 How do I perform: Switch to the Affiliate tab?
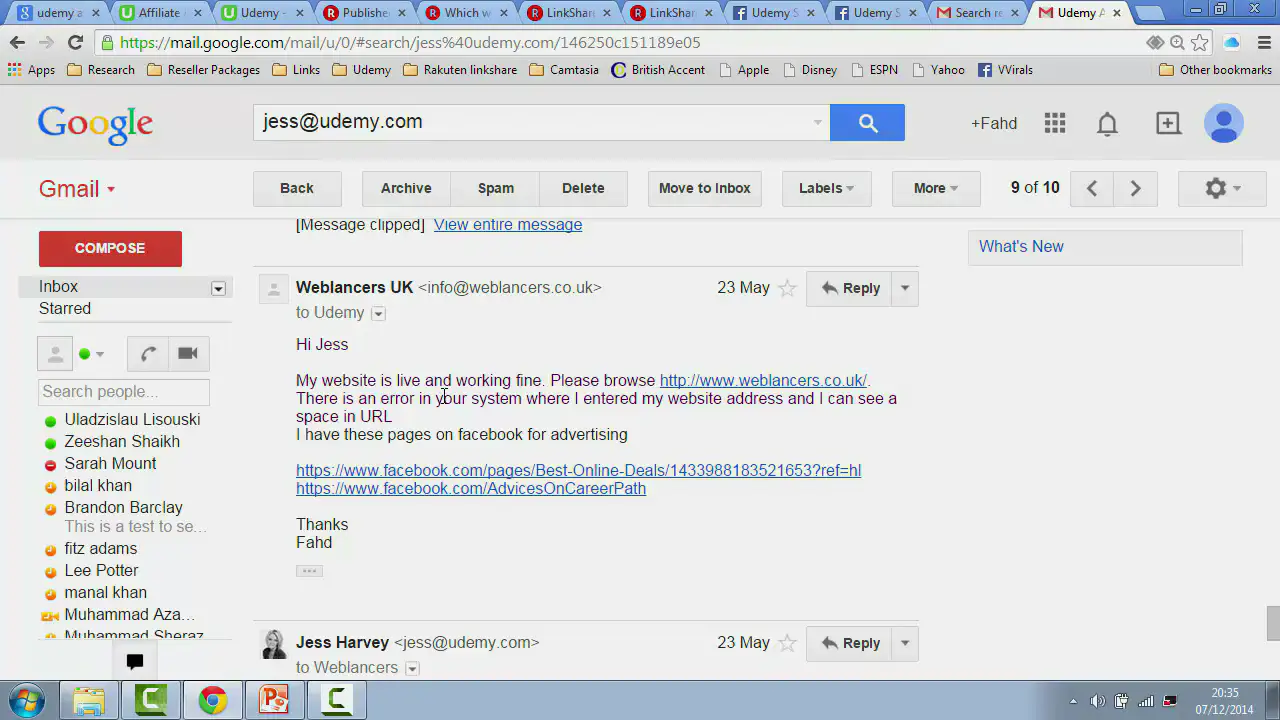[x=160, y=13]
